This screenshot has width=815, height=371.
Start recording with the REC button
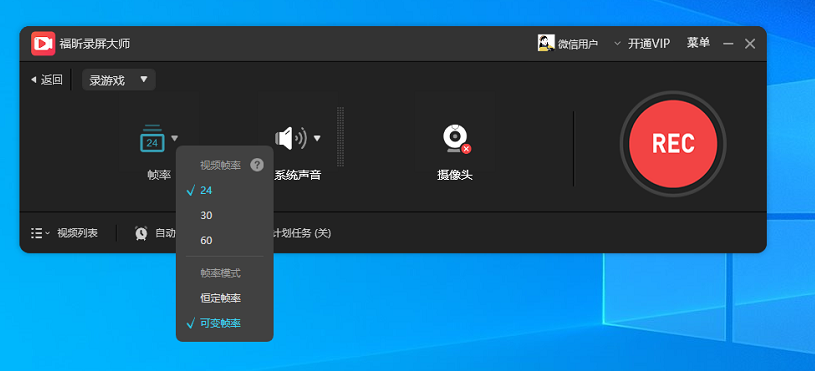[x=673, y=144]
